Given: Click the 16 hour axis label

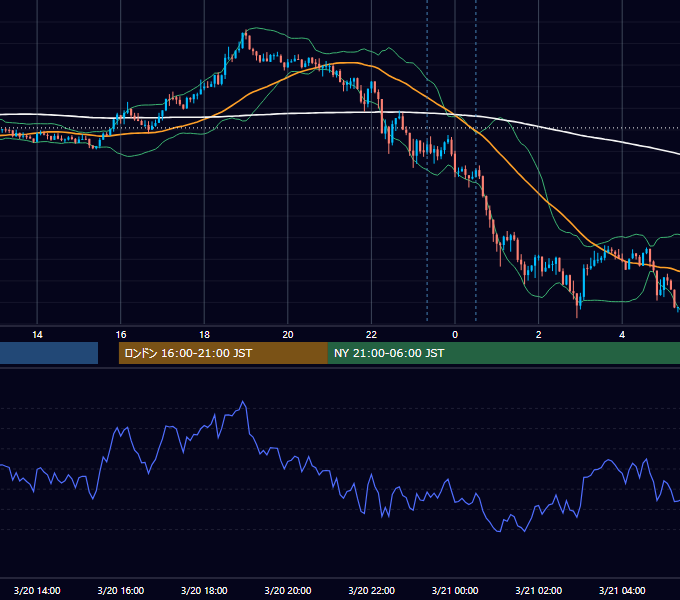Looking at the screenshot, I should [x=121, y=335].
